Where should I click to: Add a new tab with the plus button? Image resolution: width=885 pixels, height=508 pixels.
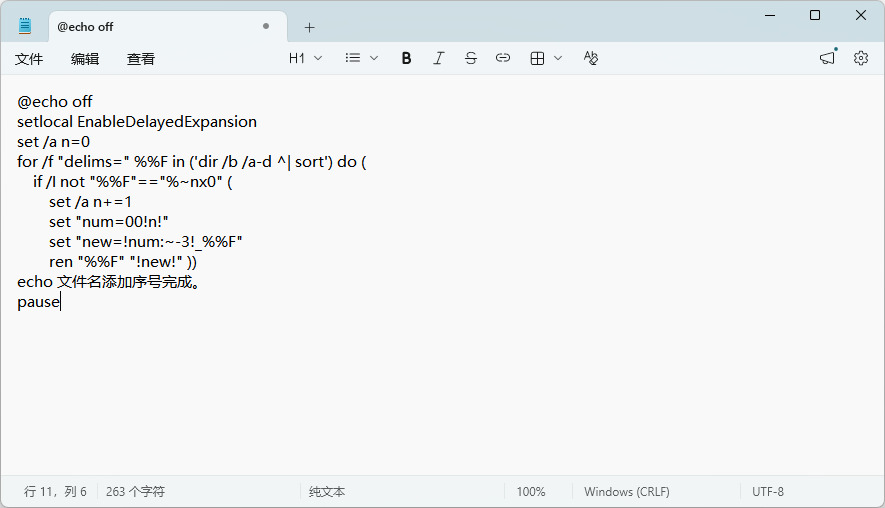pyautogui.click(x=309, y=27)
